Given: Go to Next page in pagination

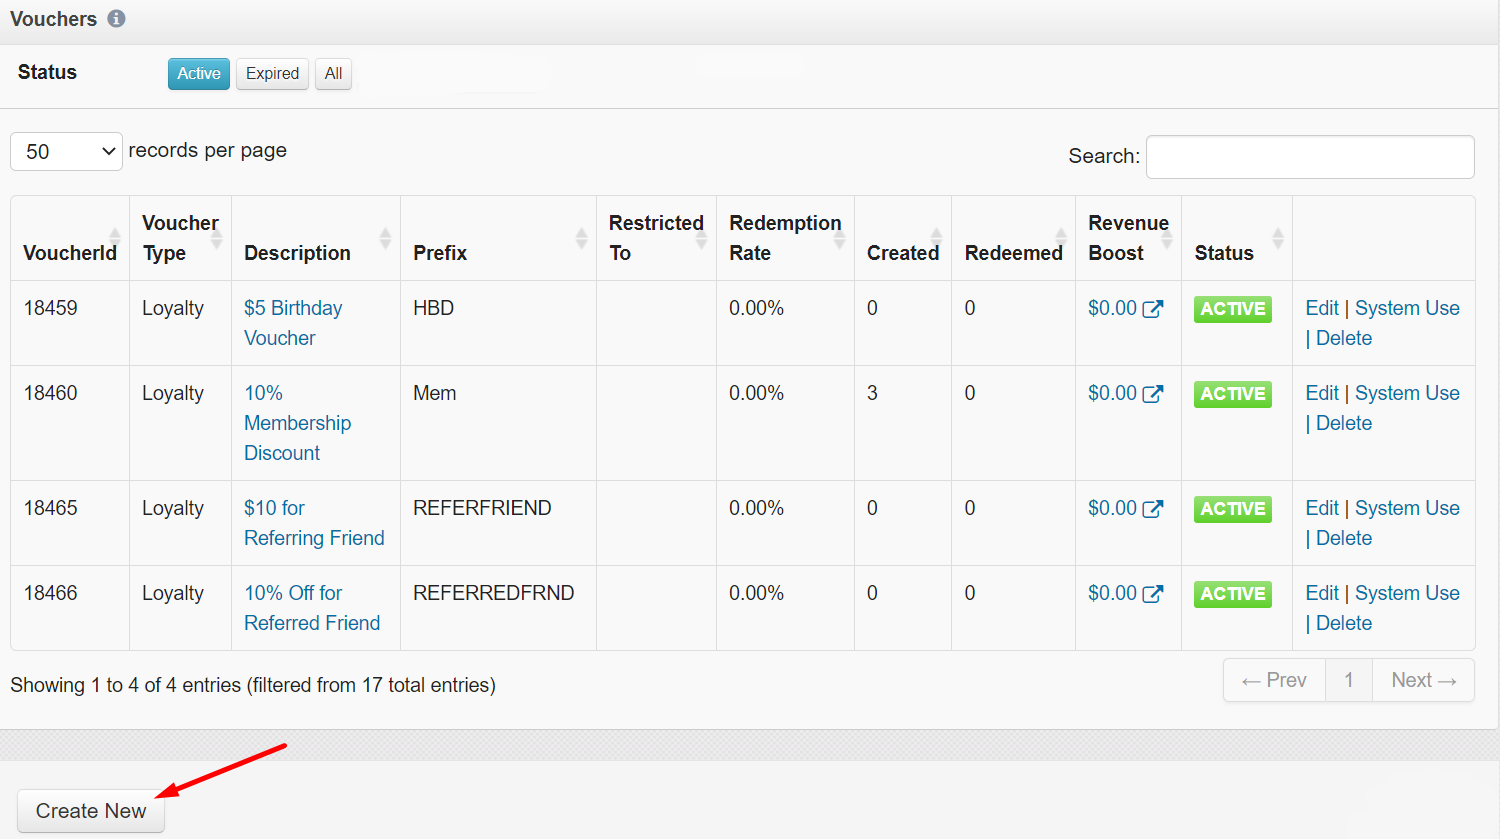Looking at the screenshot, I should pos(1423,680).
